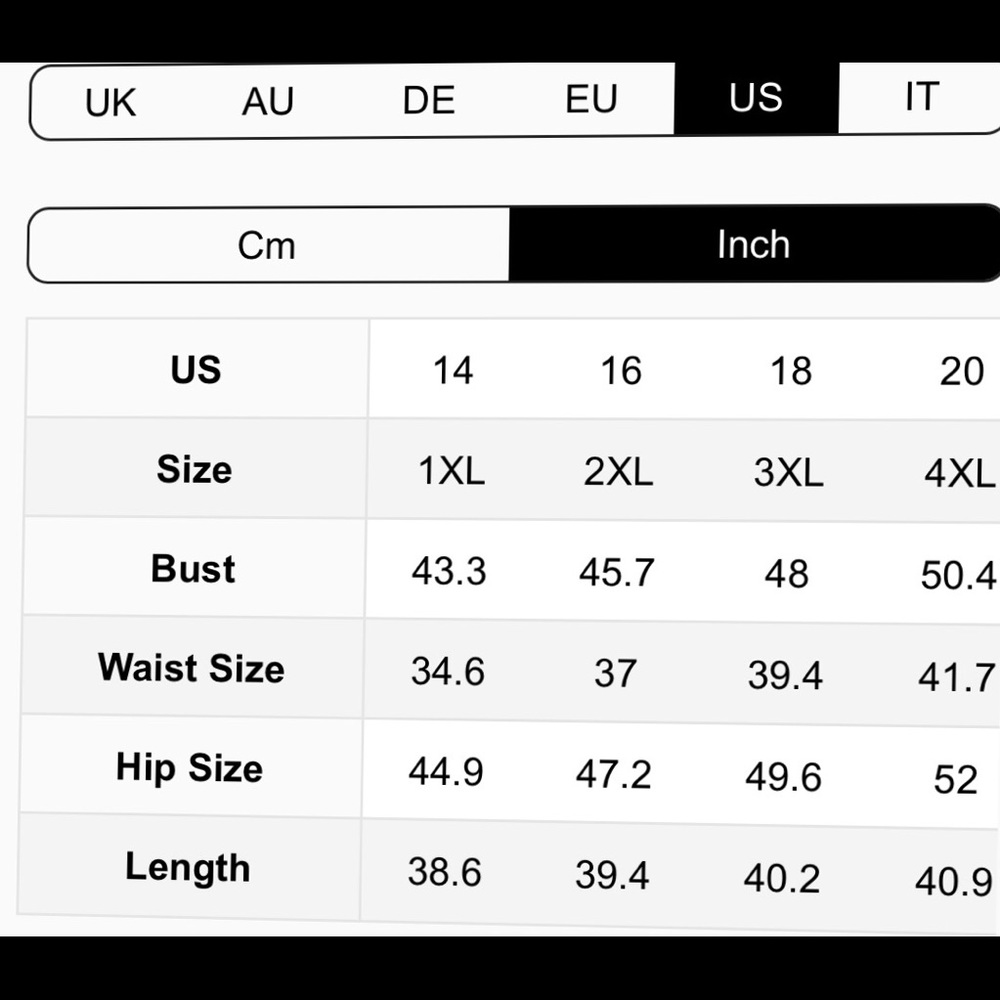Switch to the IT size tab

click(x=920, y=97)
